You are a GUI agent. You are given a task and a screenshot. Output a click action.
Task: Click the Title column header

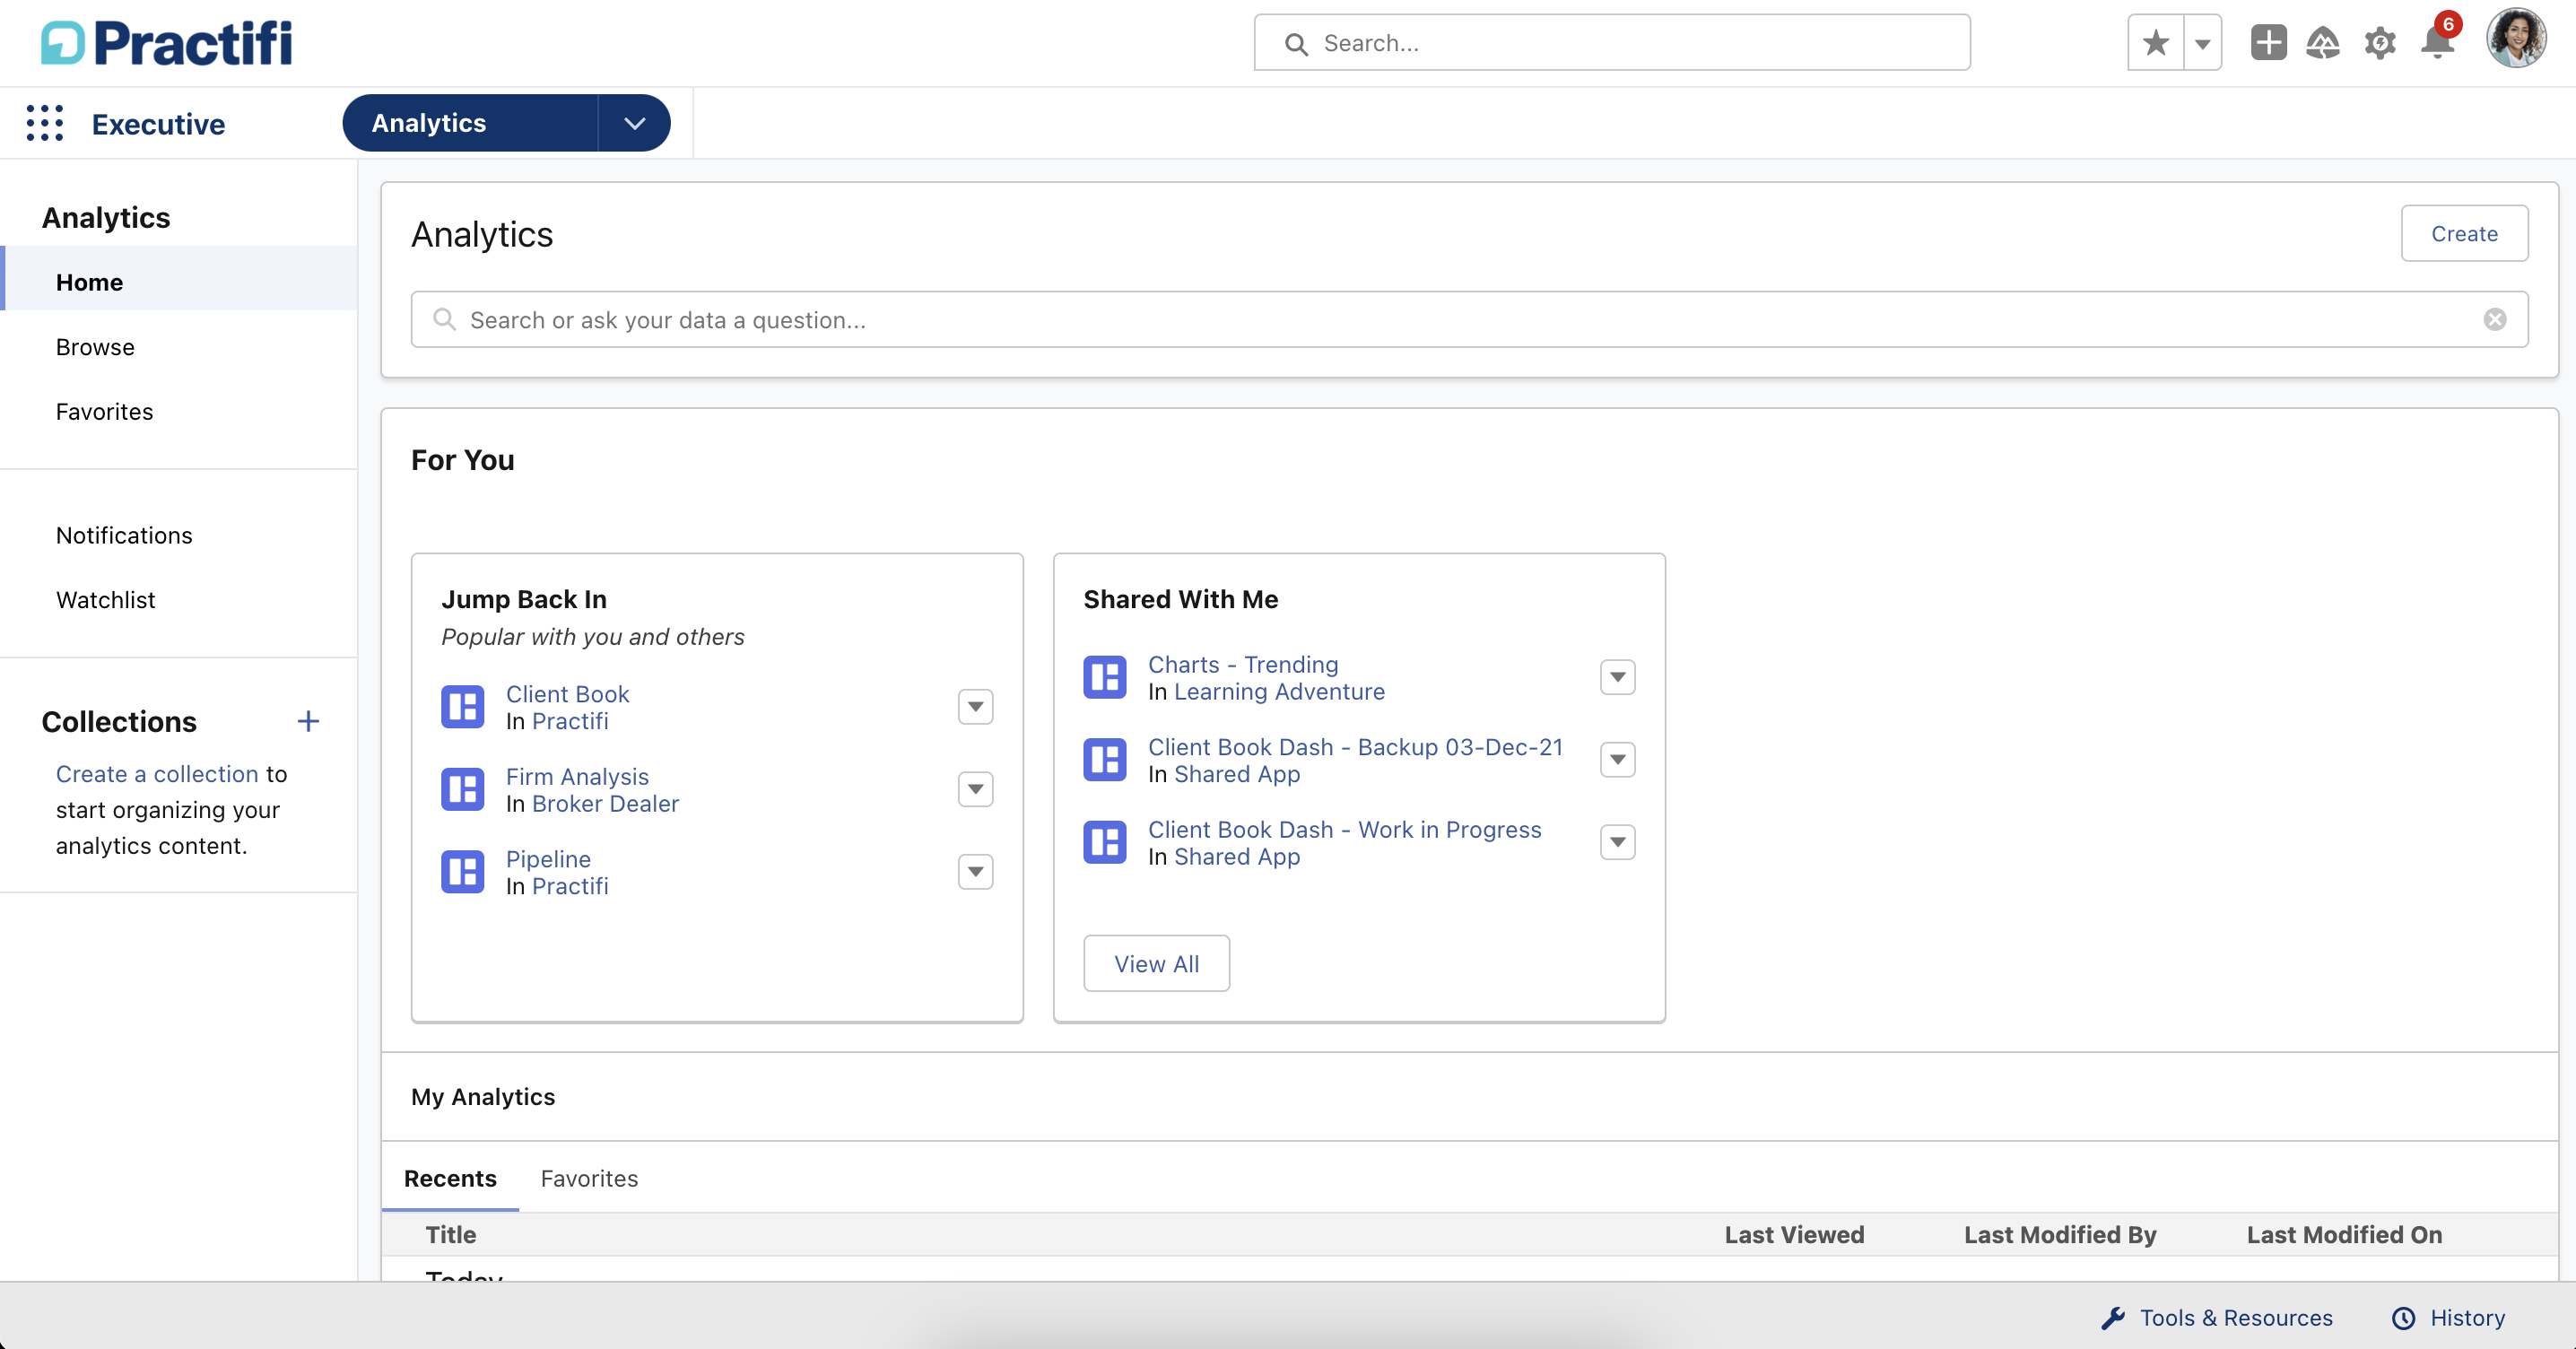[x=451, y=1235]
